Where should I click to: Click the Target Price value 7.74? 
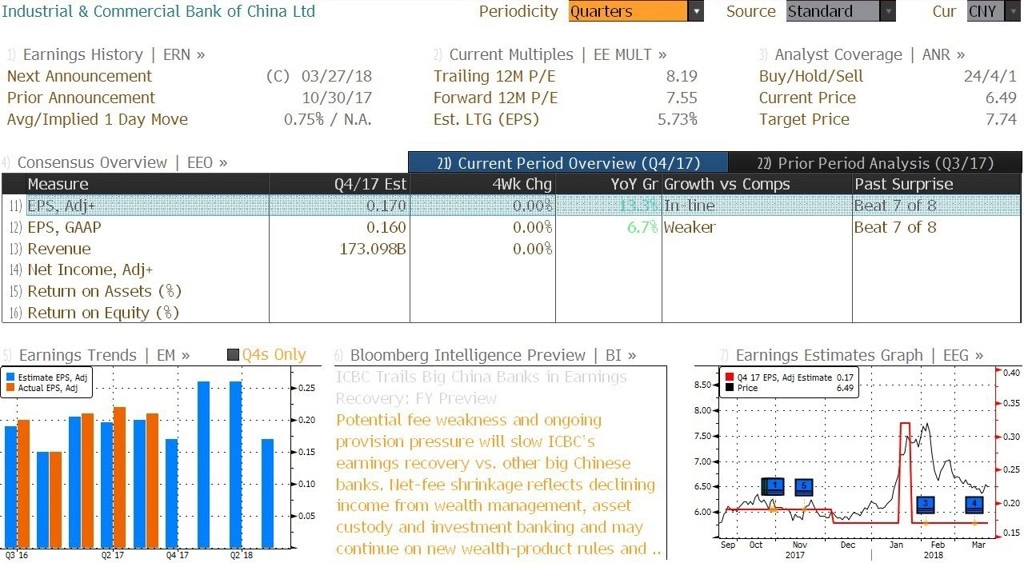tap(1001, 119)
